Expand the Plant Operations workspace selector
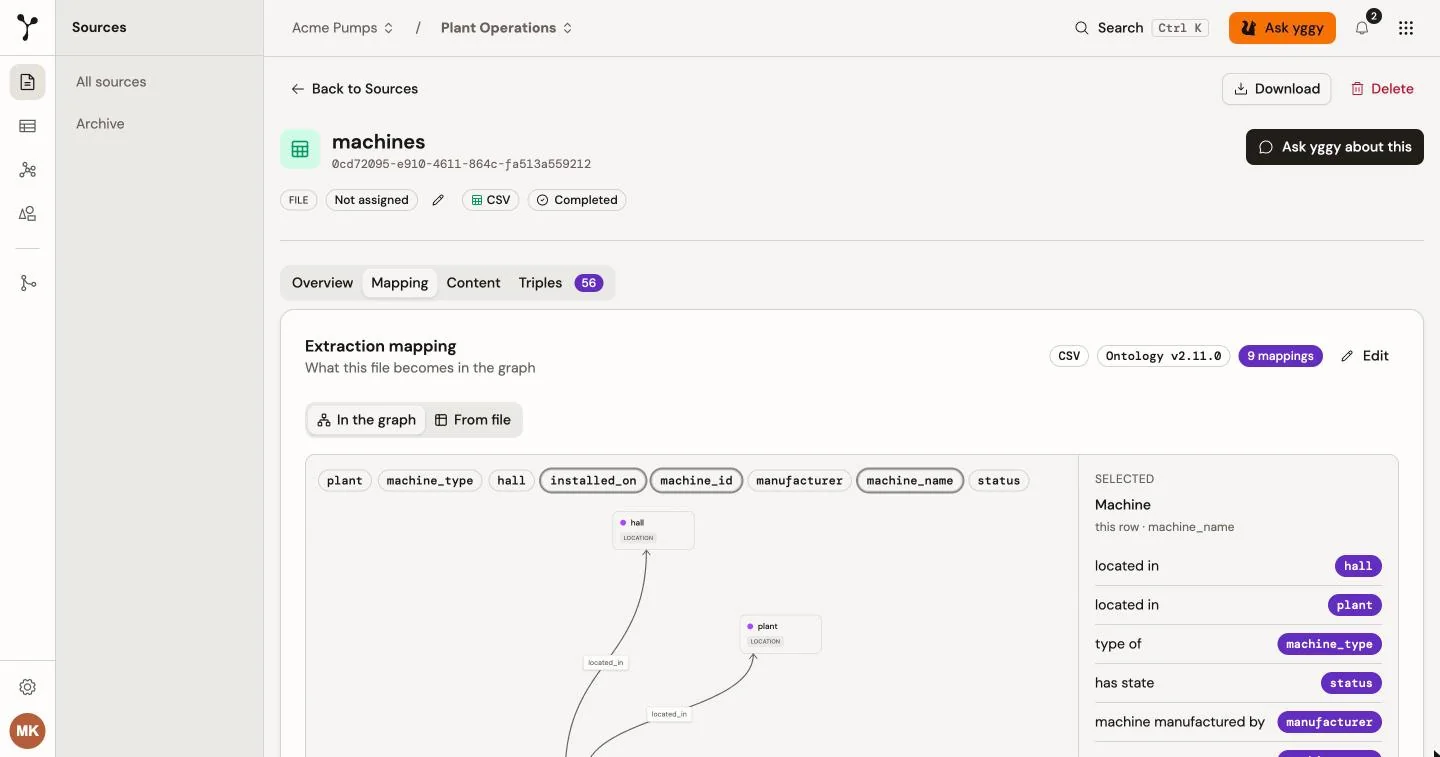Viewport: 1440px width, 757px height. pyautogui.click(x=506, y=28)
